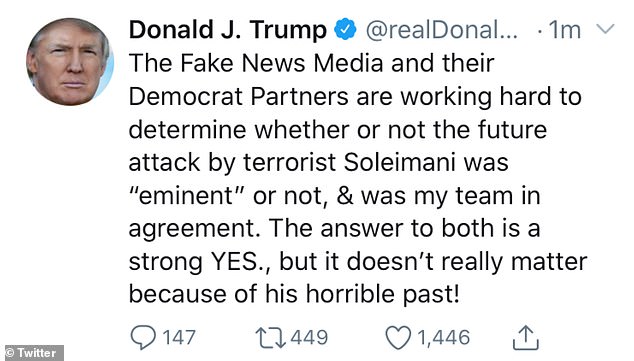Click the word Soleimani in the tweet
Screen dimensions: 634x361
point(400,163)
